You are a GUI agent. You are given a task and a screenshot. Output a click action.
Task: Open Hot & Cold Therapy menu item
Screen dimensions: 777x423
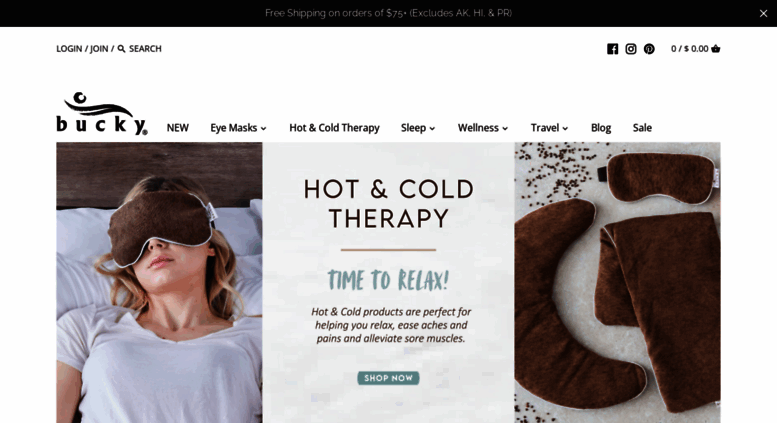point(334,128)
